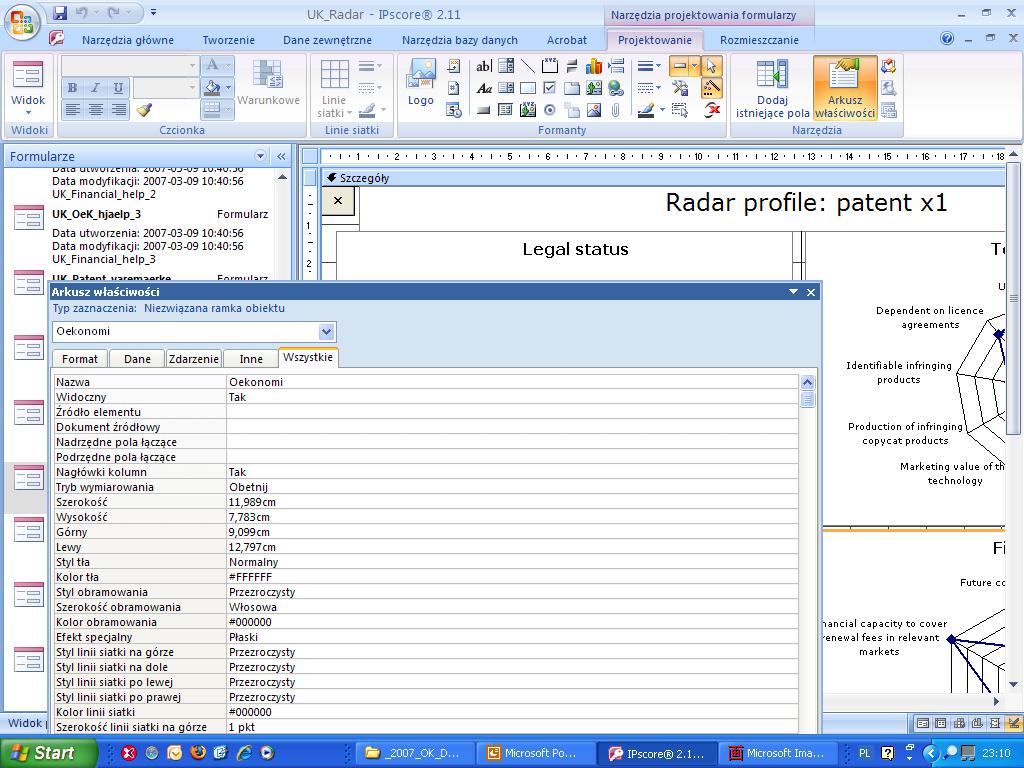The height and width of the screenshot is (768, 1024).
Task: Insert Date and Time control
Action: (454, 110)
